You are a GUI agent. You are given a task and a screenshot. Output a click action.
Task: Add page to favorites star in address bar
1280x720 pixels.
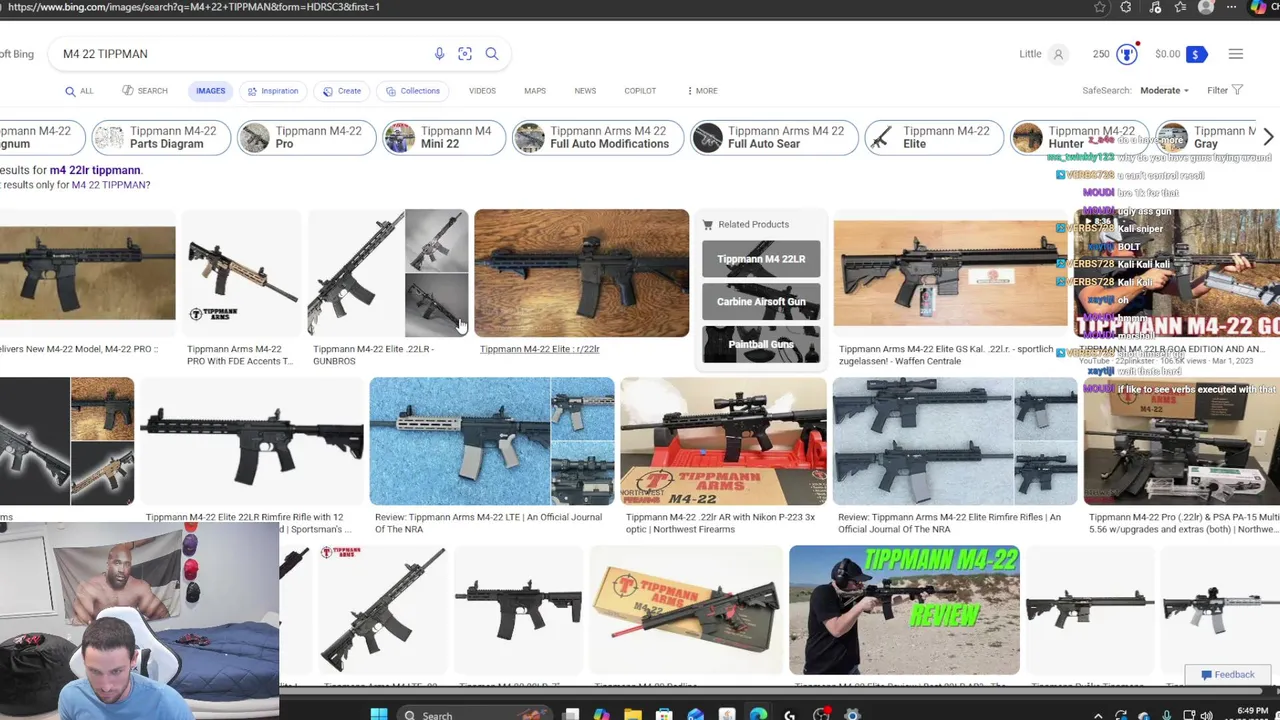point(1100,7)
